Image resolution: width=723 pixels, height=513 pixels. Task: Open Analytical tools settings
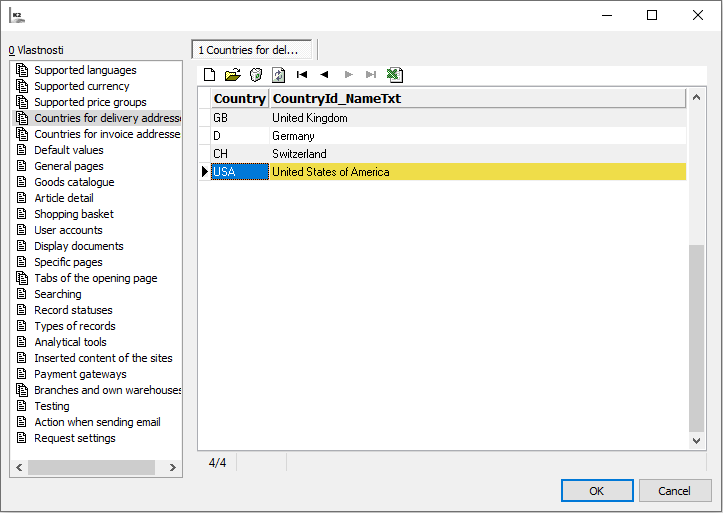pos(70,342)
